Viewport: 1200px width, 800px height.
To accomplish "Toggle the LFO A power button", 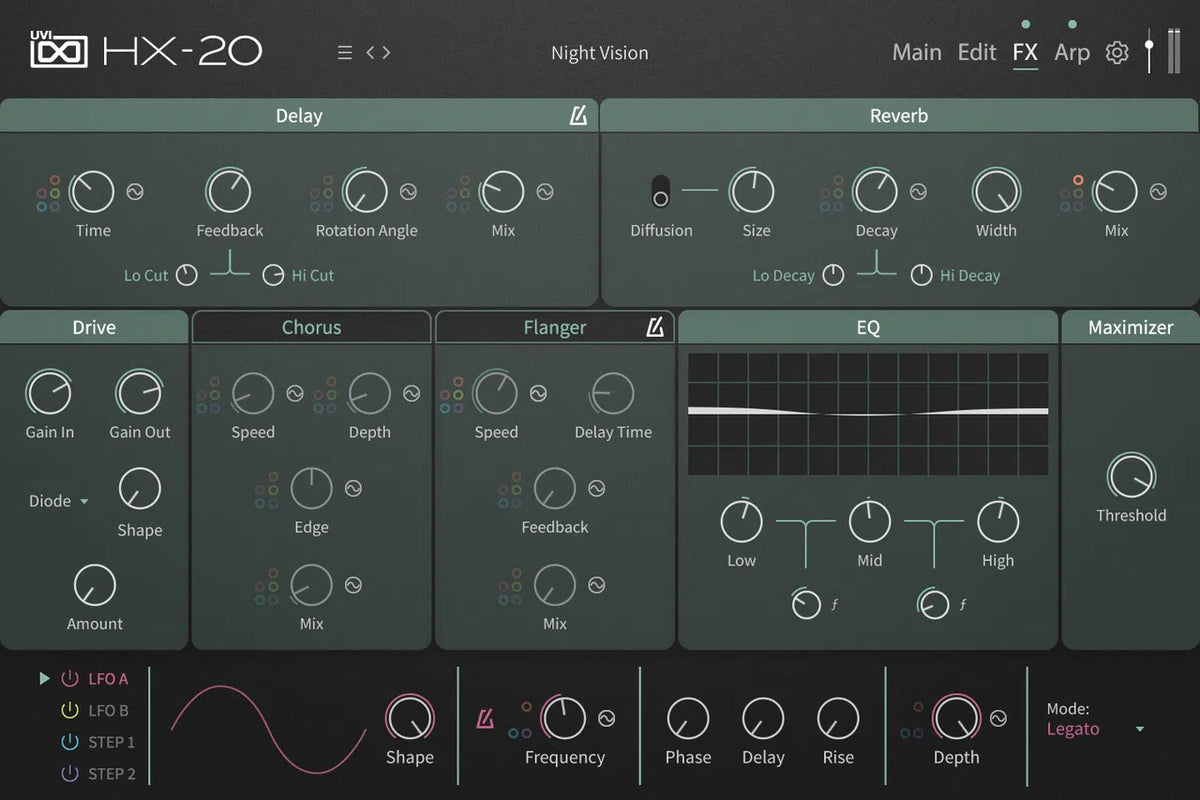I will point(70,679).
